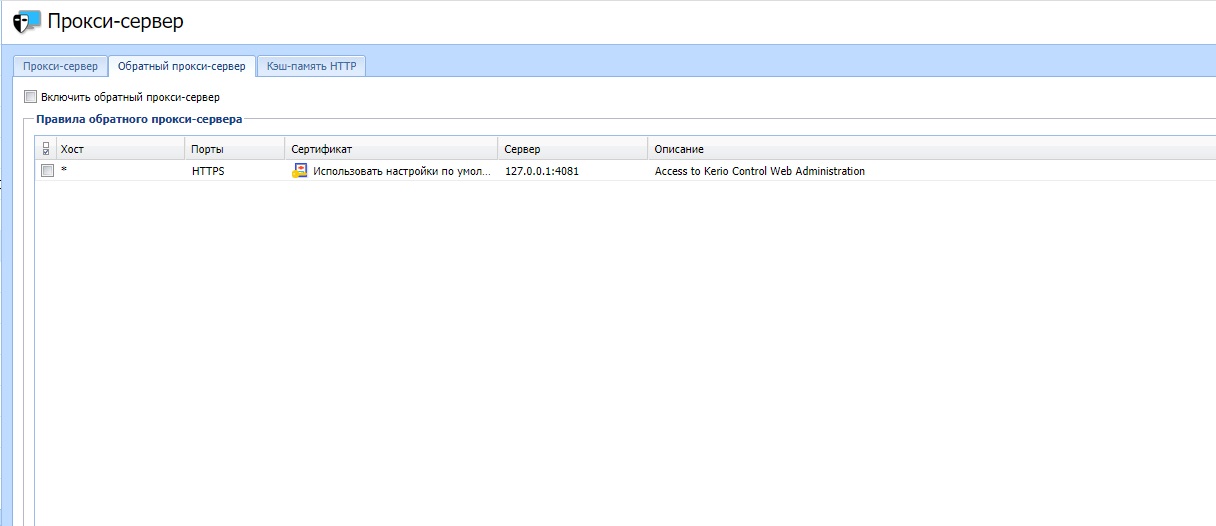Open the 'Кэш-память HTTP' tab
This screenshot has width=1216, height=526.
[x=311, y=66]
